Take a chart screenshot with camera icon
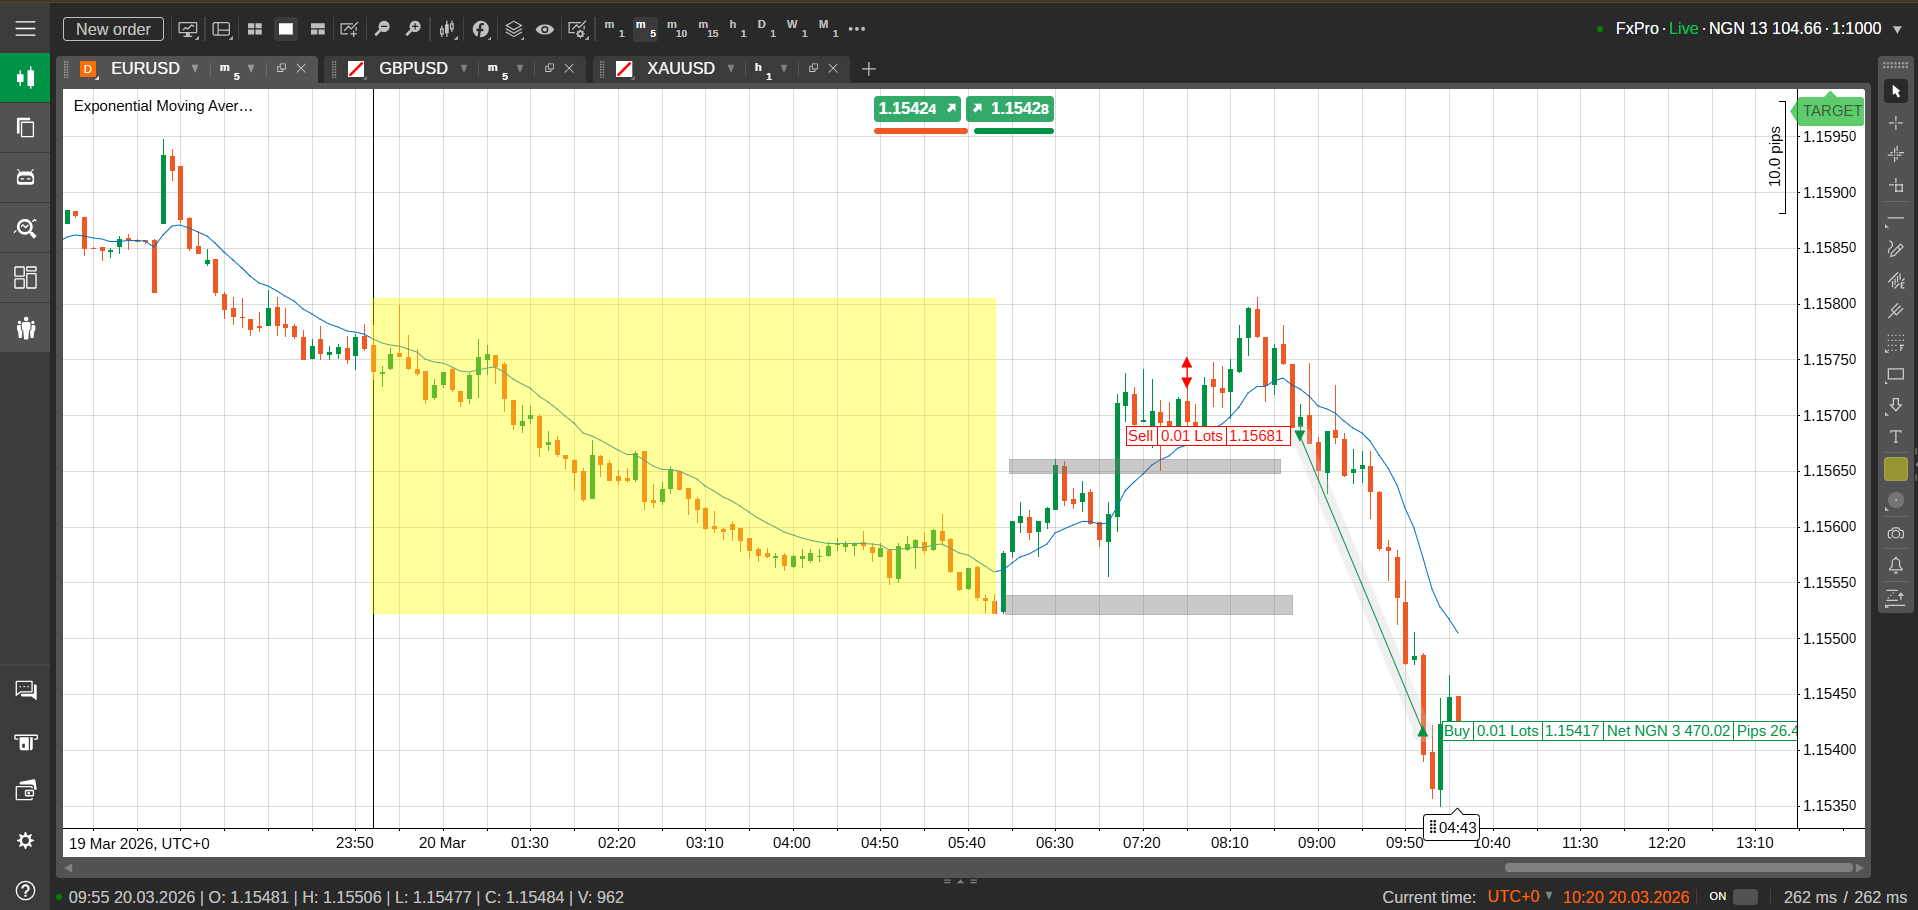The height and width of the screenshot is (910, 1918). [1895, 533]
